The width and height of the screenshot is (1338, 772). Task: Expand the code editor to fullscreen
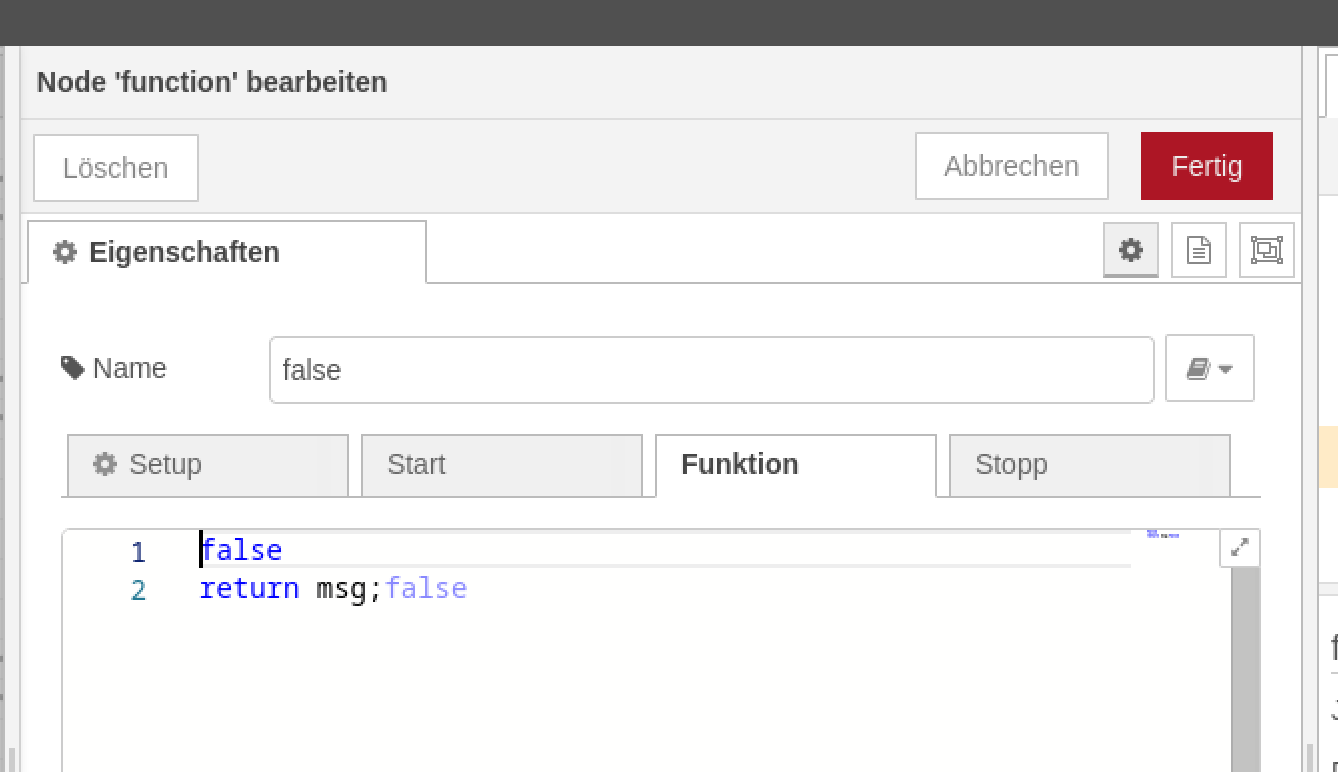pyautogui.click(x=1240, y=548)
